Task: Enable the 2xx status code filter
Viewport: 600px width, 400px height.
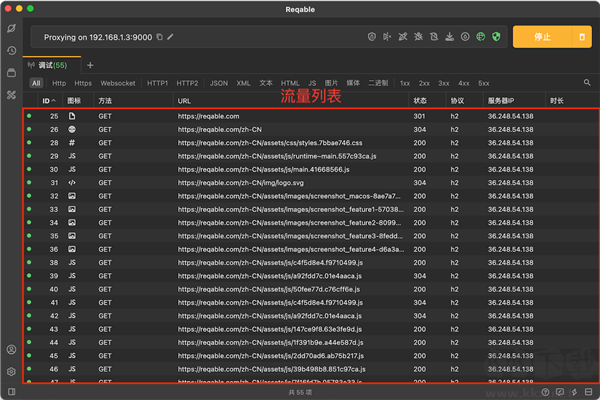Action: tap(424, 83)
